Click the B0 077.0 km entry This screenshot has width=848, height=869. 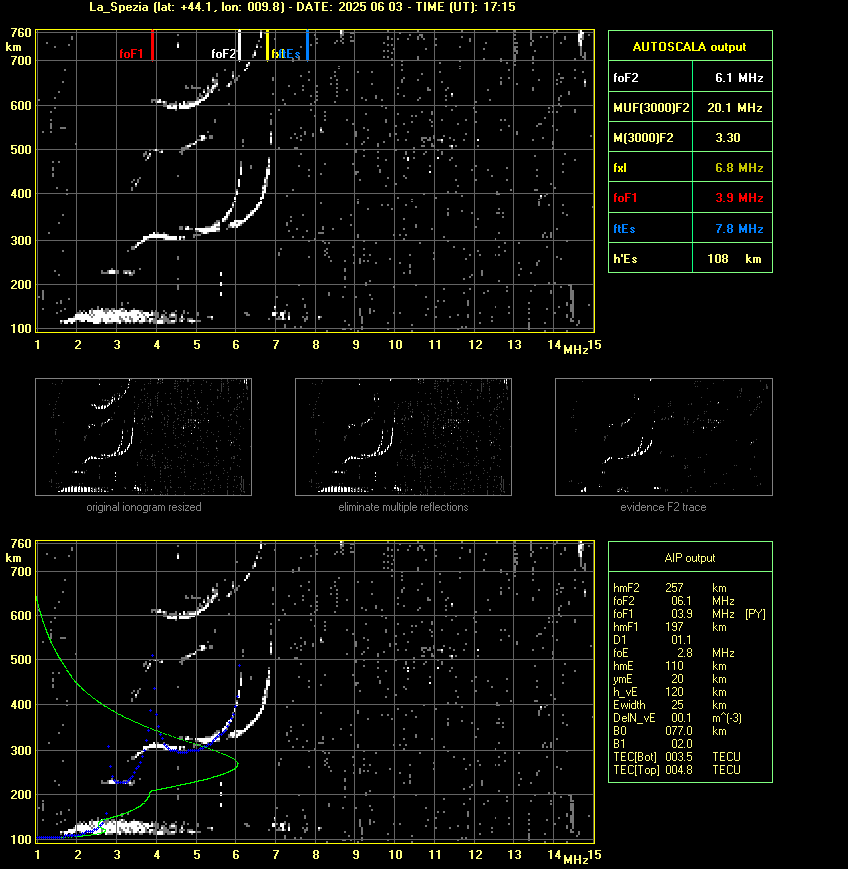[670, 731]
